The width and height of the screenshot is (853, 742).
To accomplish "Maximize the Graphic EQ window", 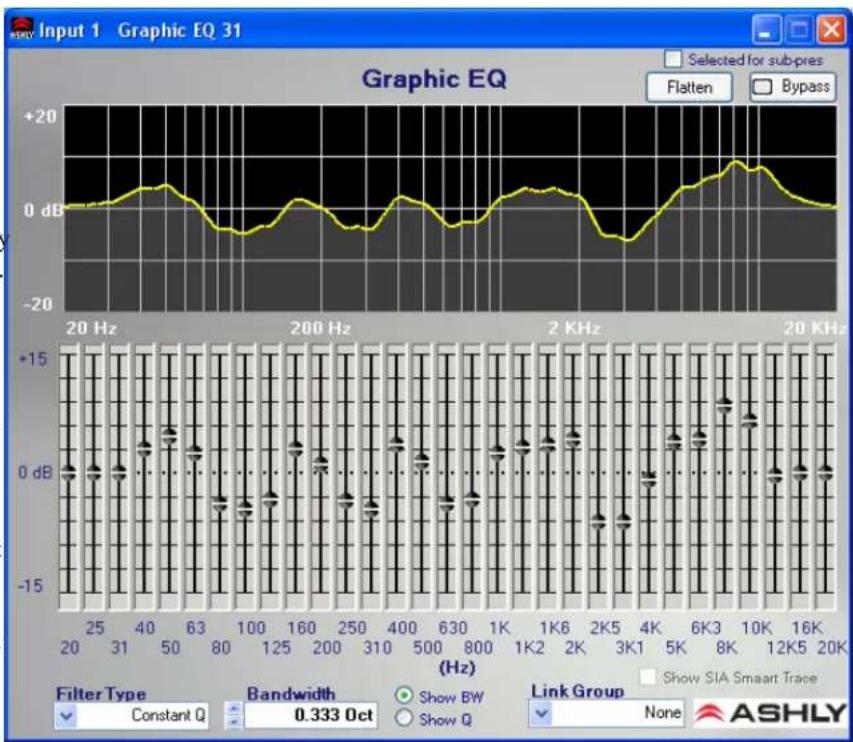I will click(x=799, y=29).
